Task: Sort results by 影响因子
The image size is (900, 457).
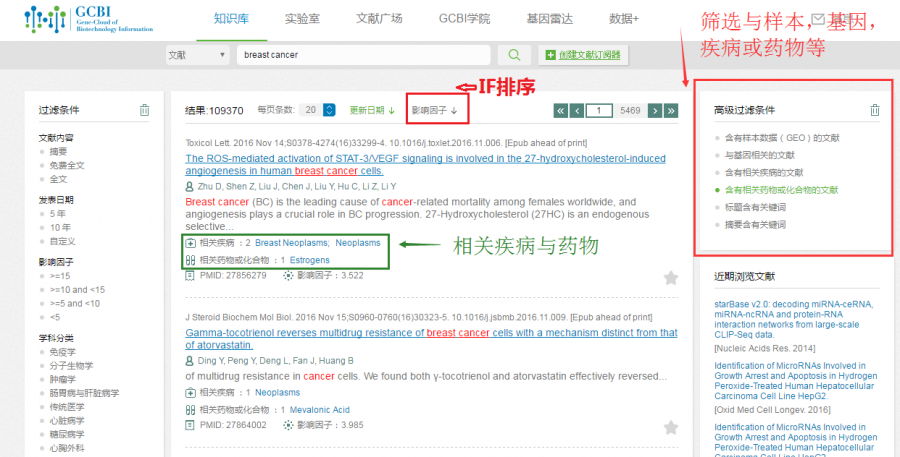Action: pyautogui.click(x=435, y=110)
